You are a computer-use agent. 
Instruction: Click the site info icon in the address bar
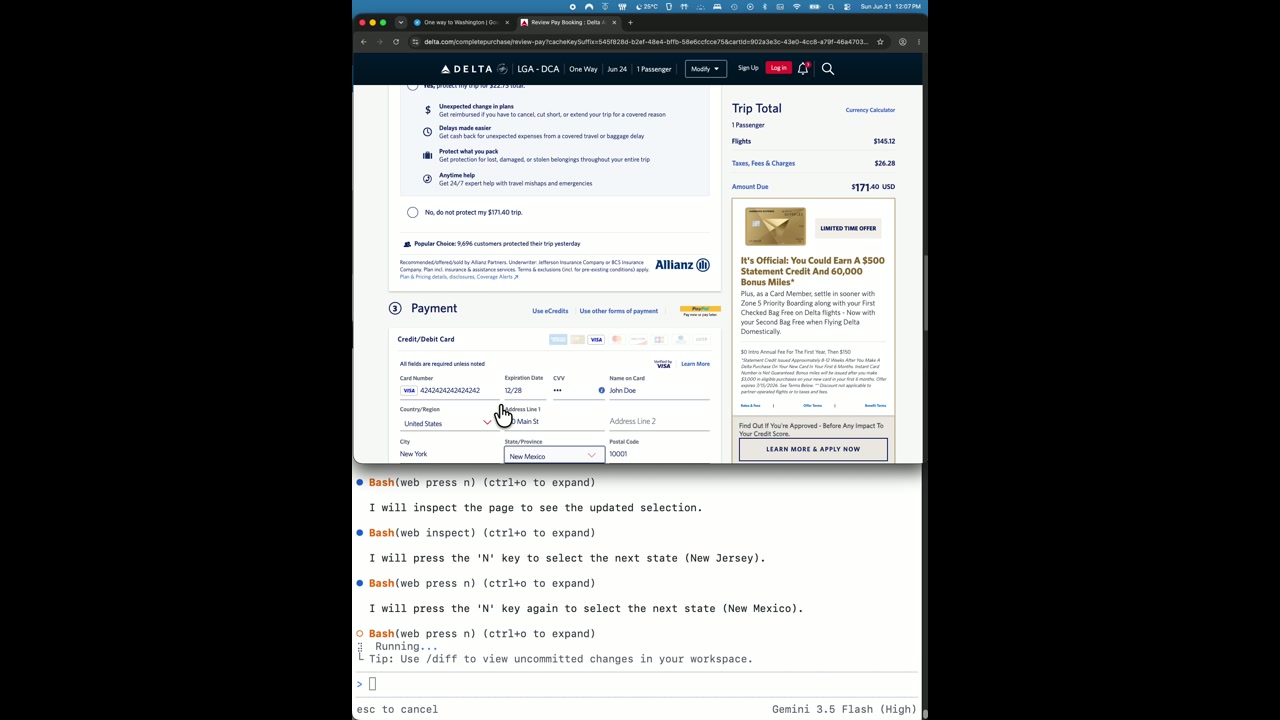415,42
